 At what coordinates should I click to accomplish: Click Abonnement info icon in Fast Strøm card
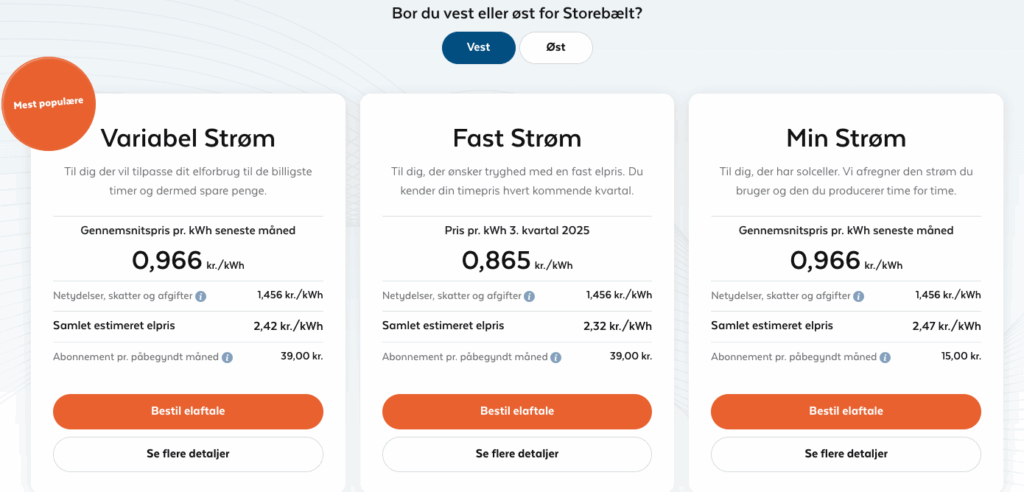556,357
